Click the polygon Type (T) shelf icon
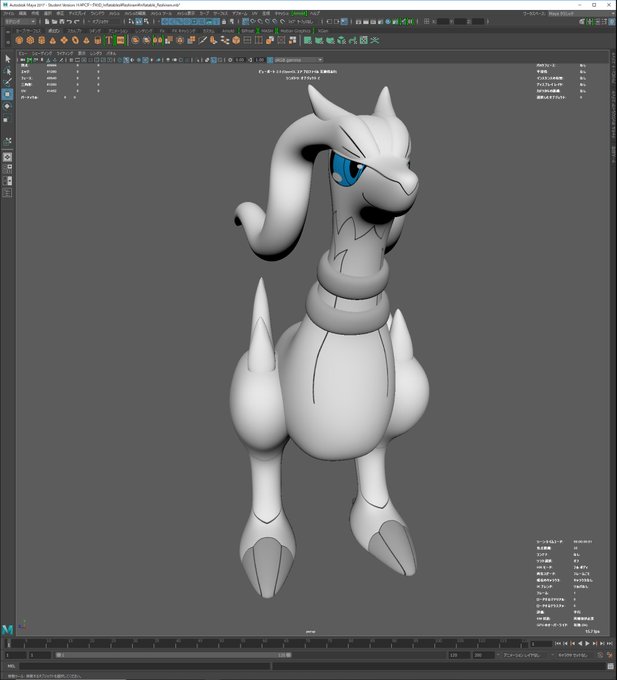The image size is (617, 680). pyautogui.click(x=109, y=40)
